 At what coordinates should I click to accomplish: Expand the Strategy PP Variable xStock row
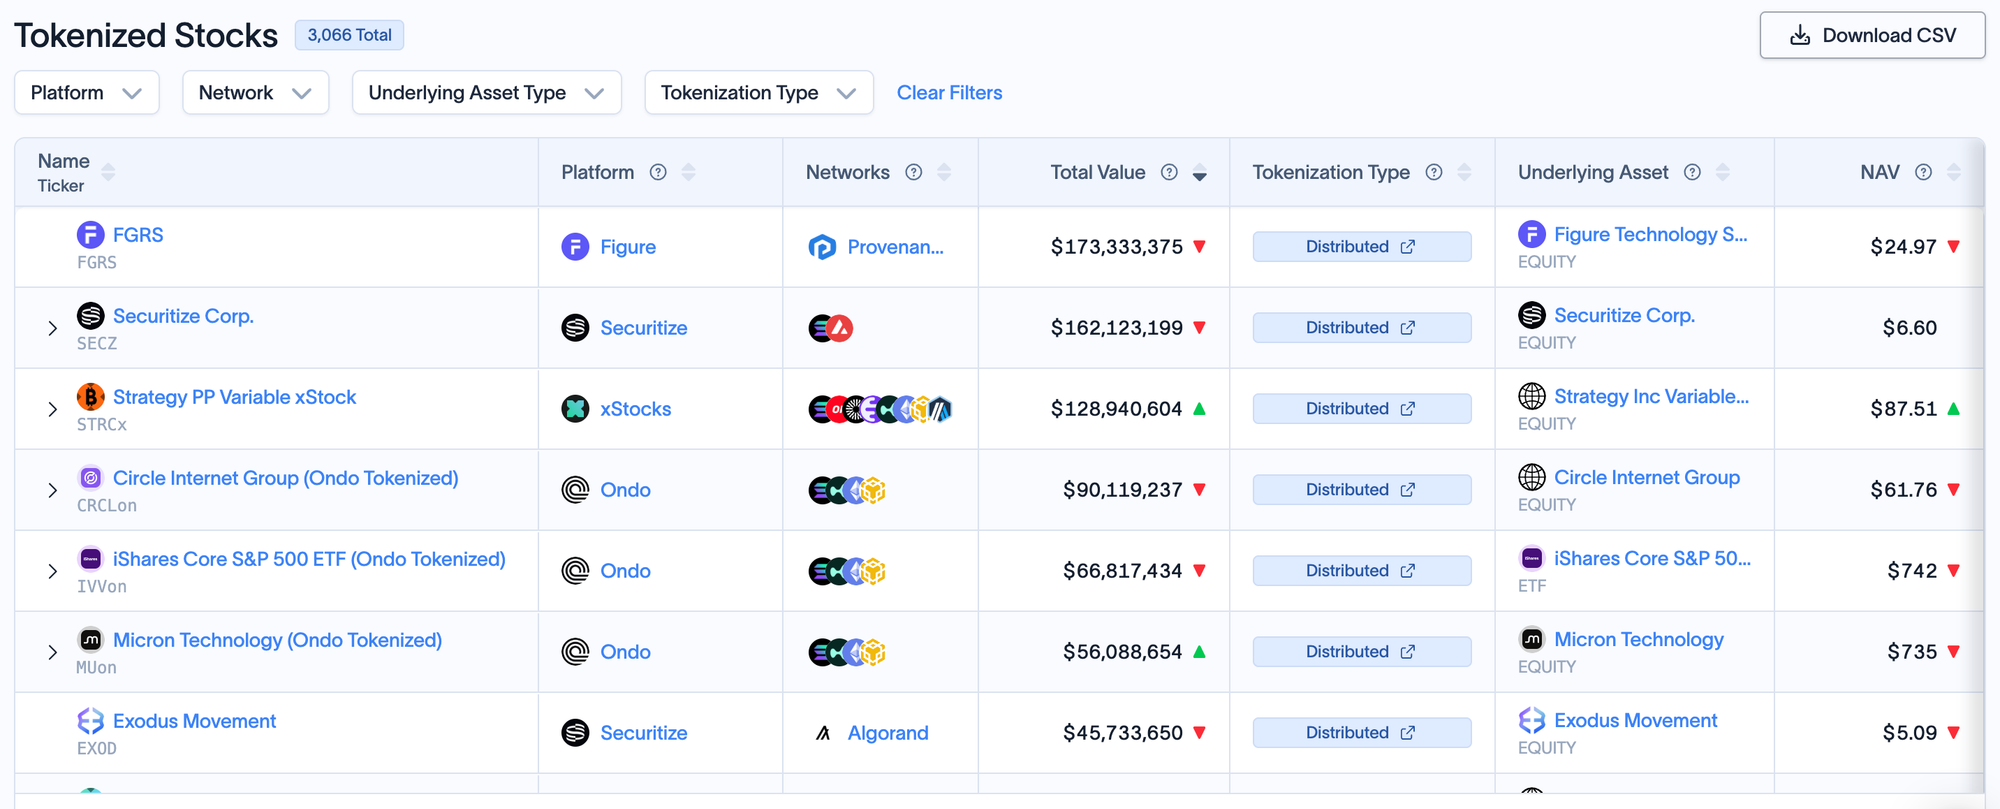[x=53, y=409]
